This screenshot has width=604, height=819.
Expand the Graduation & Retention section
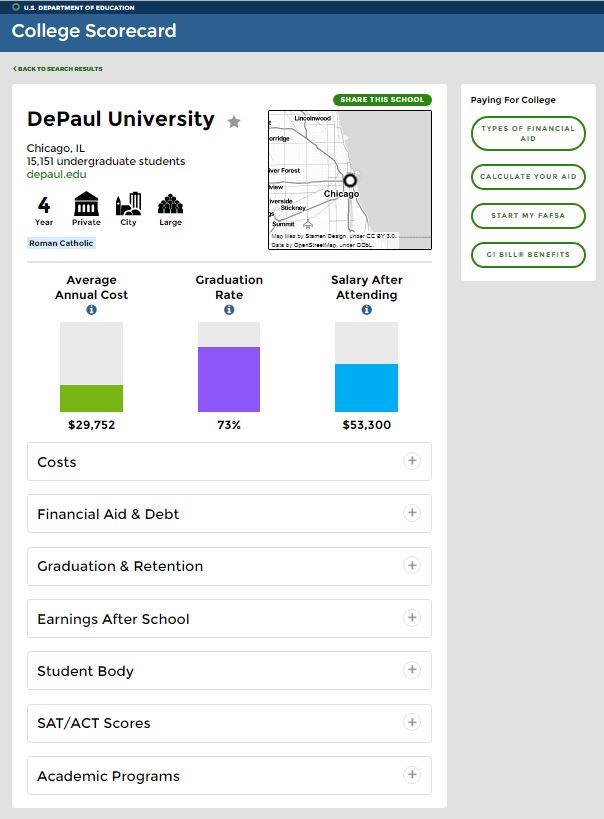229,566
